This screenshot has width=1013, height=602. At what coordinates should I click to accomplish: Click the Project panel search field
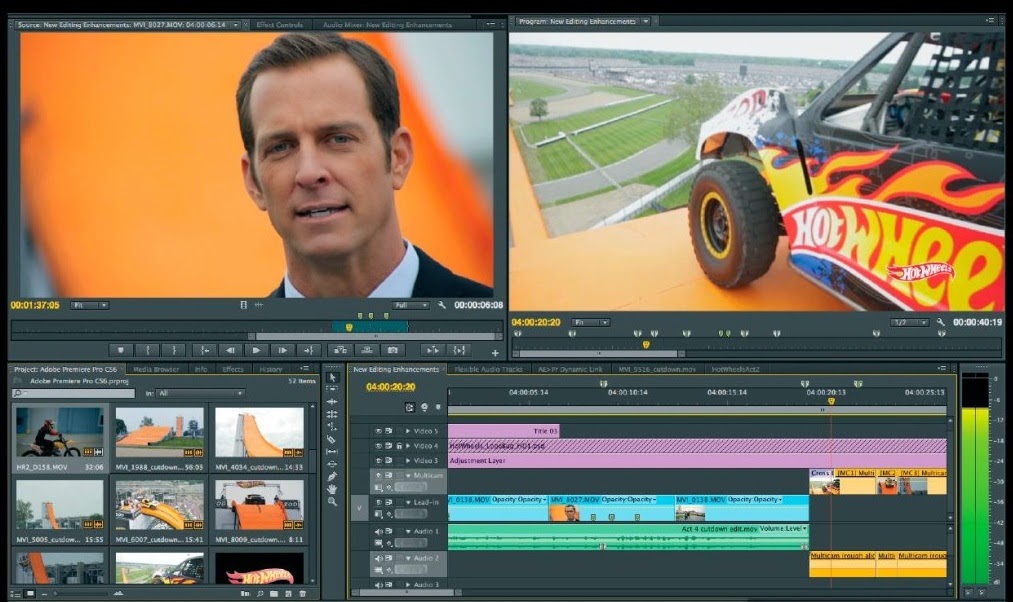pyautogui.click(x=73, y=393)
